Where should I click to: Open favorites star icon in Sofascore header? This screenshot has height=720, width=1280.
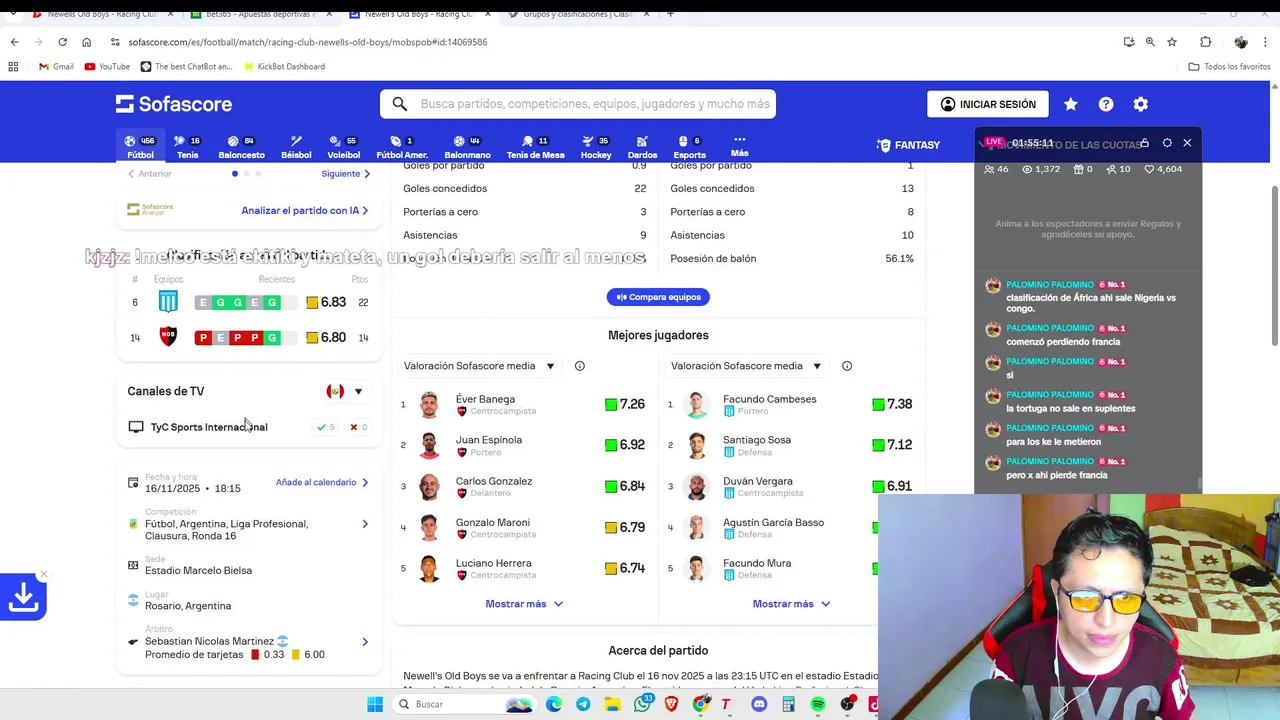coord(1071,104)
